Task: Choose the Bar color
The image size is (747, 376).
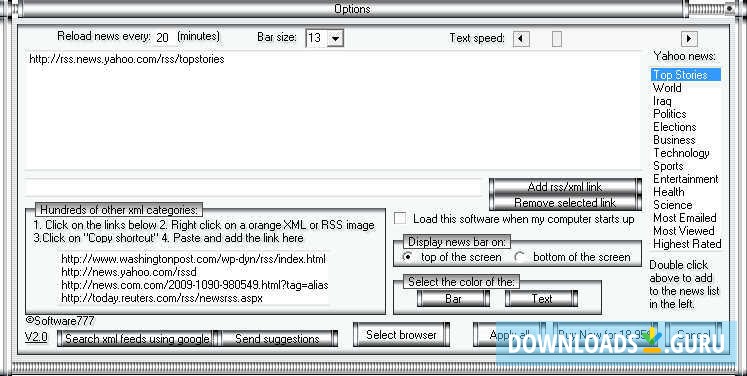Action: (453, 299)
